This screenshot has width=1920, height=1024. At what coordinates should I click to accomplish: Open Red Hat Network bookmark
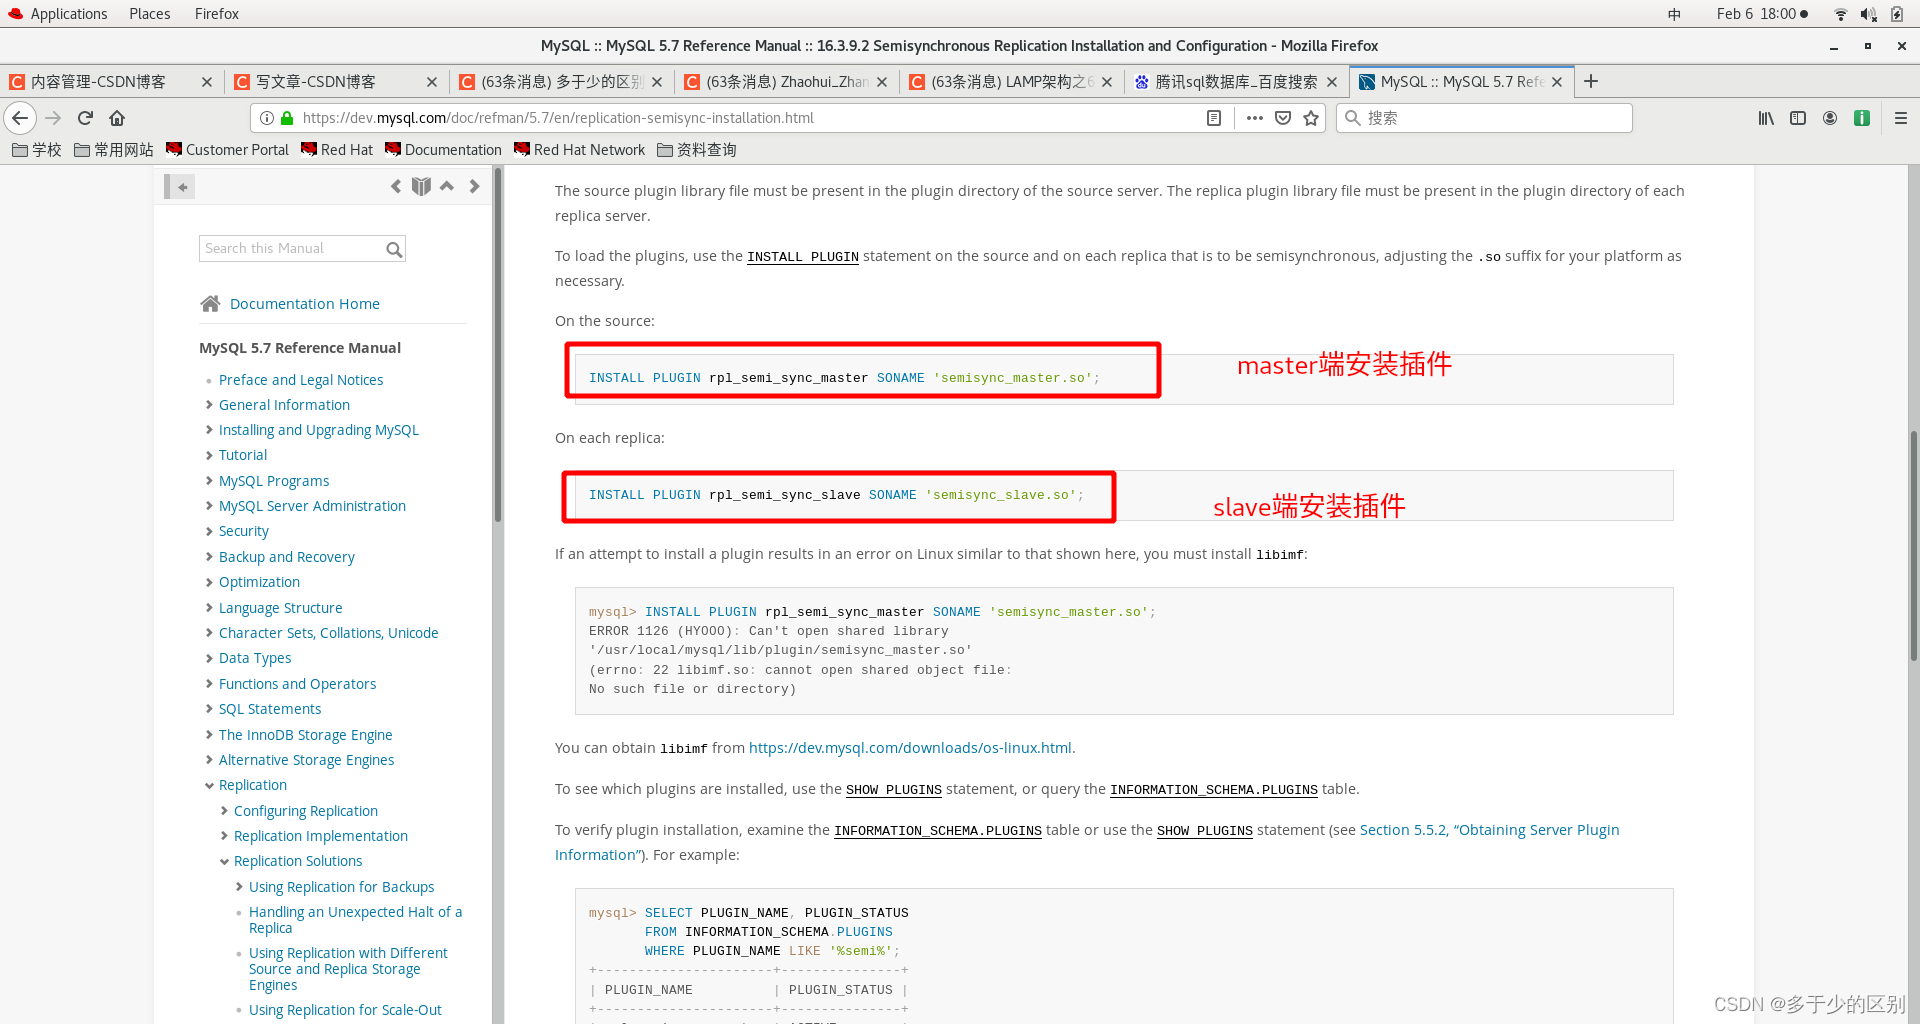[579, 150]
